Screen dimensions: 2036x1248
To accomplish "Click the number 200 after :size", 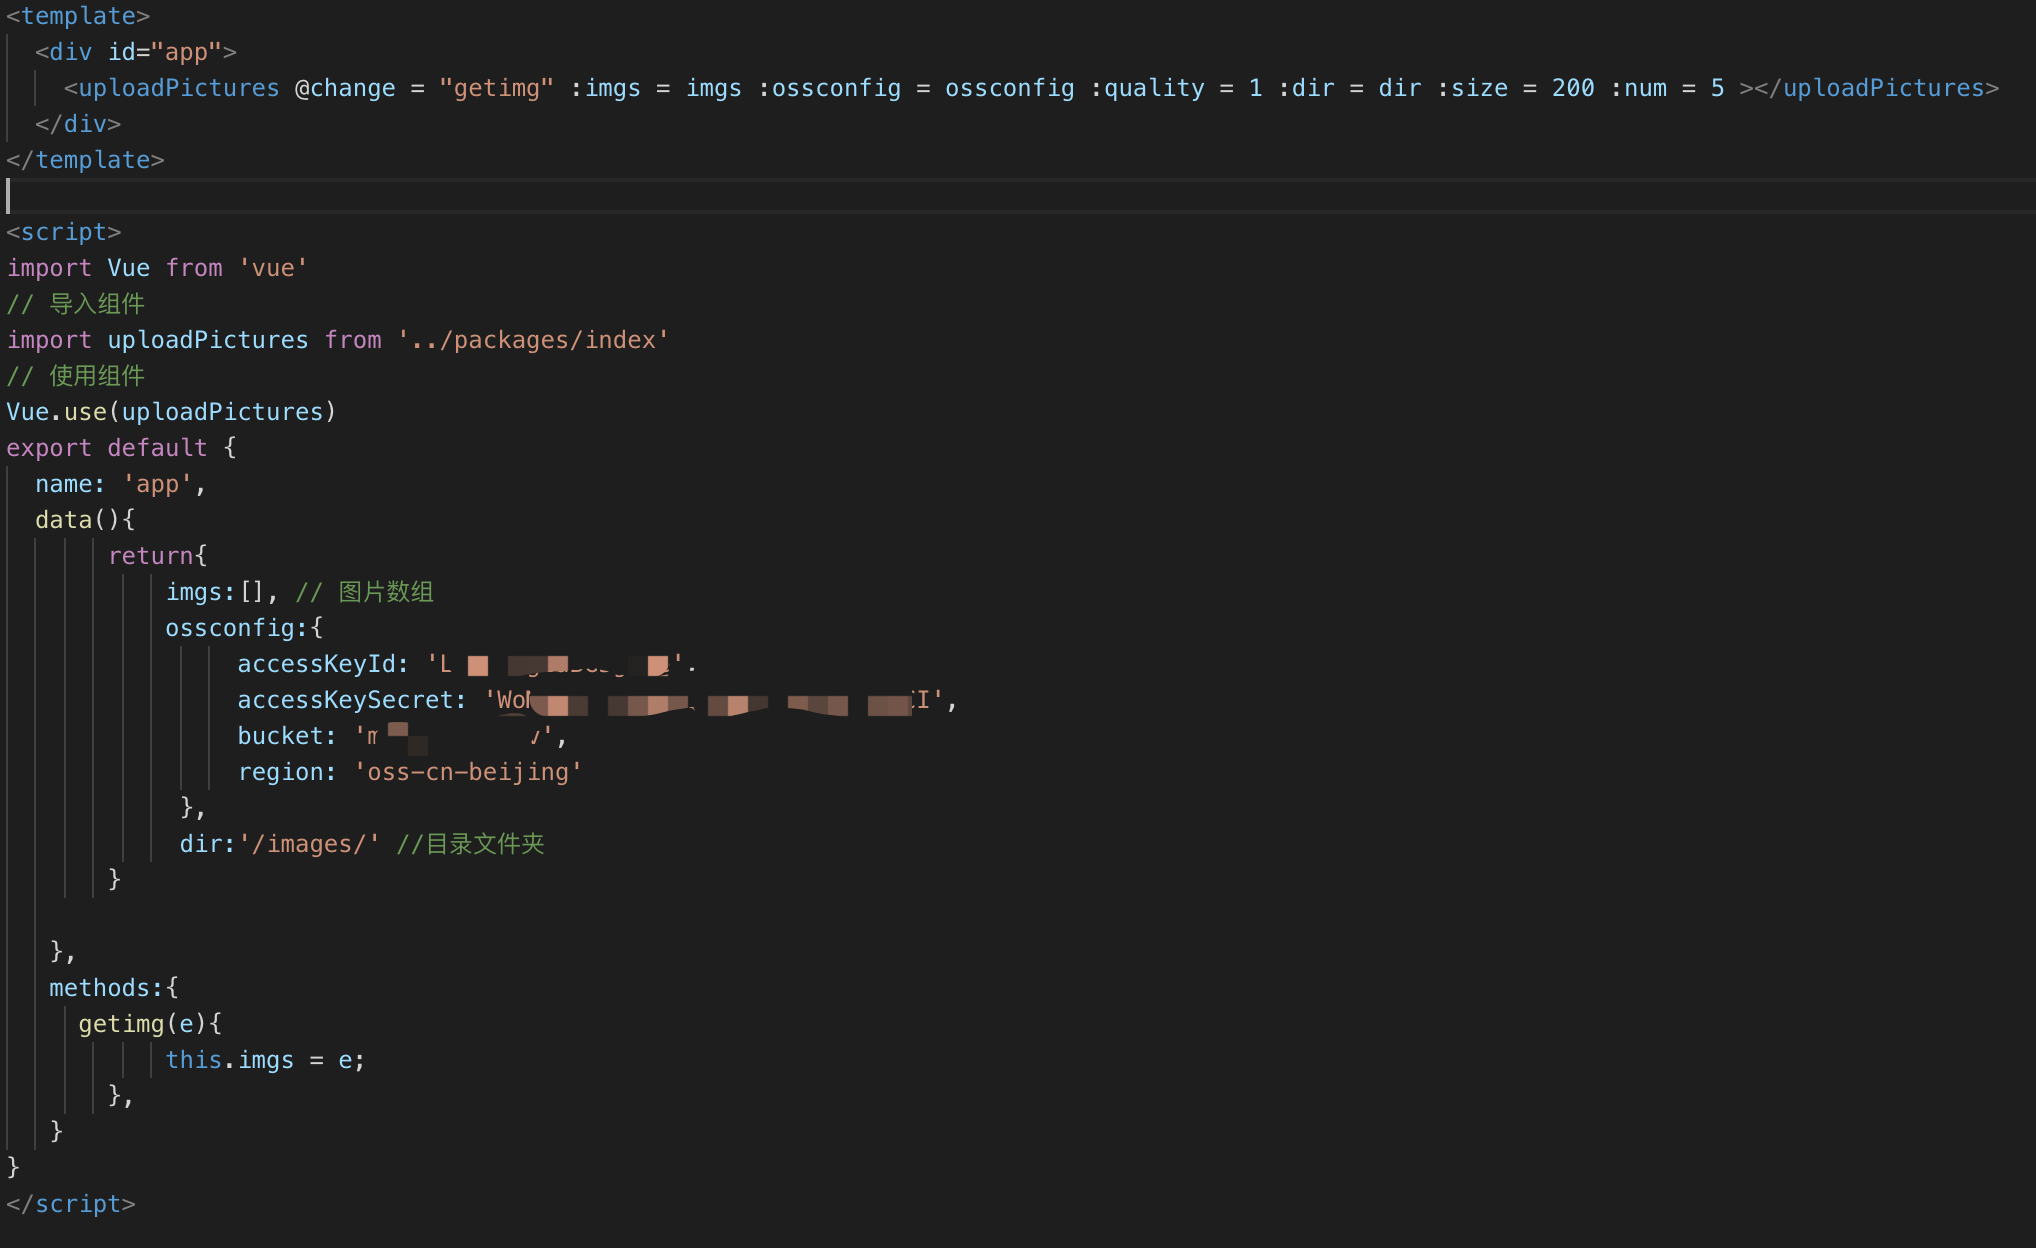I will coord(1573,88).
